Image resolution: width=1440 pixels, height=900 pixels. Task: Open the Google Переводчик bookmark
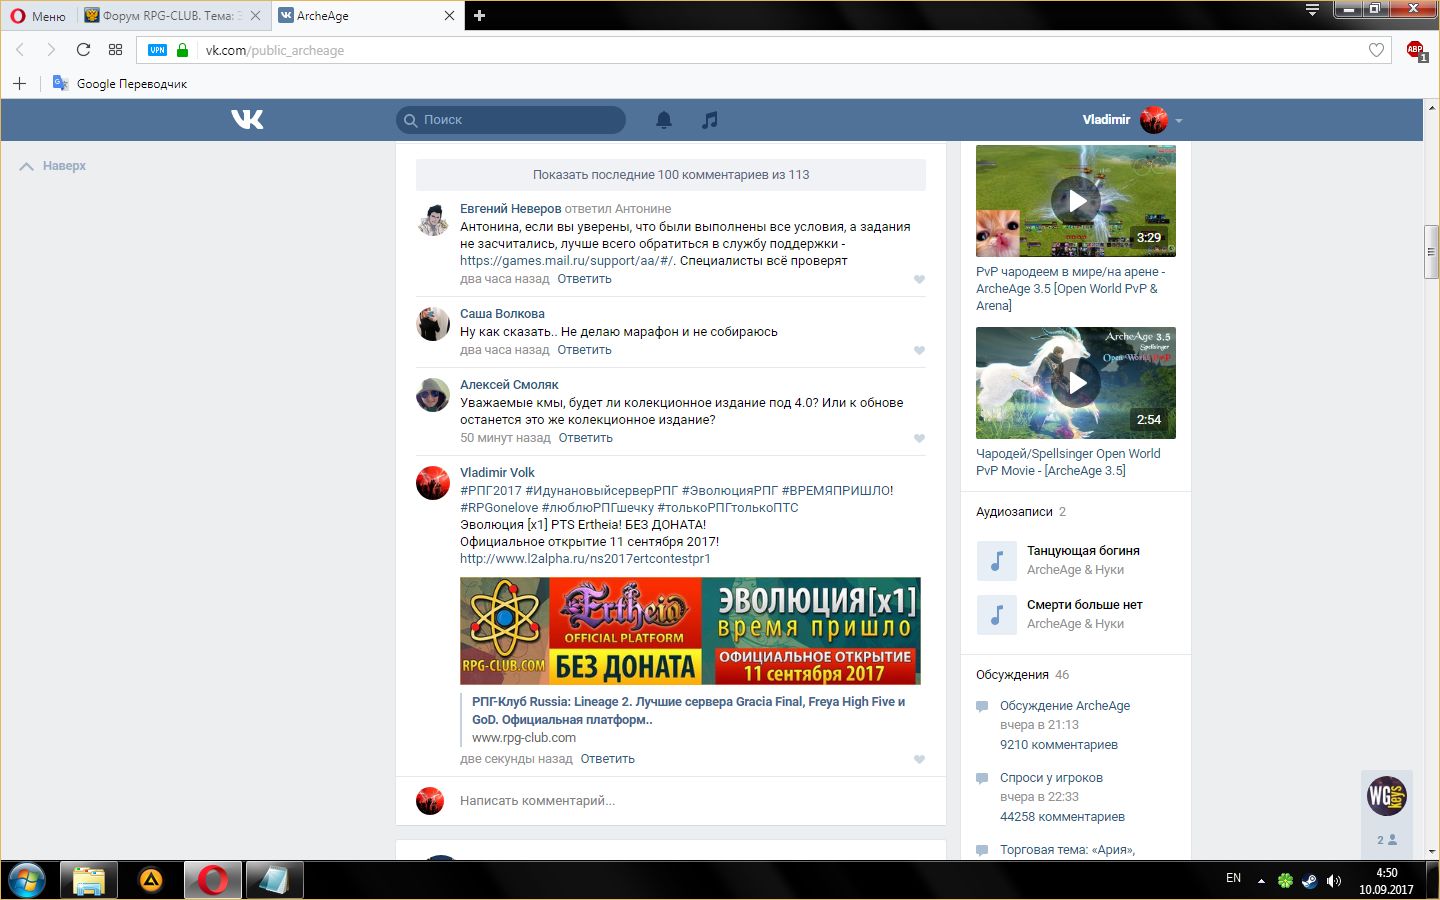tap(120, 83)
